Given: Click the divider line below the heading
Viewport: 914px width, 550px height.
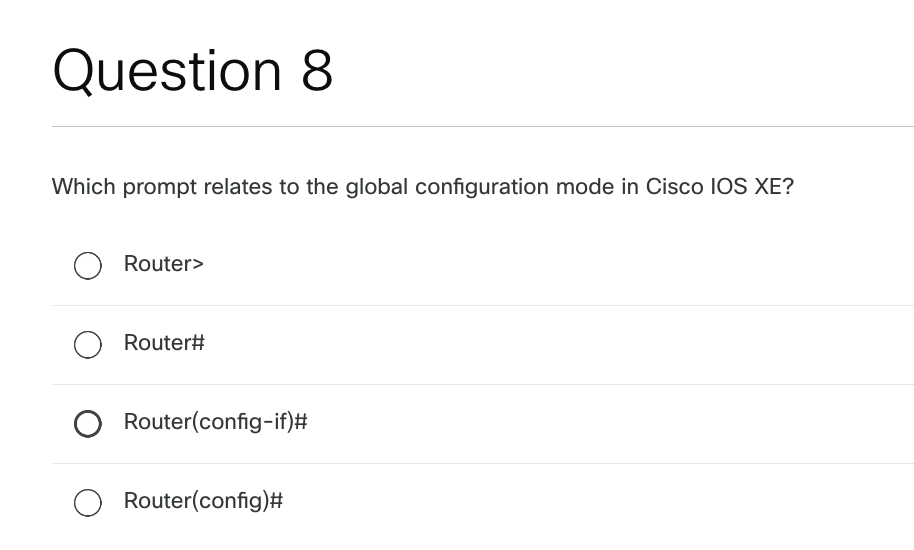Looking at the screenshot, I should 482,127.
